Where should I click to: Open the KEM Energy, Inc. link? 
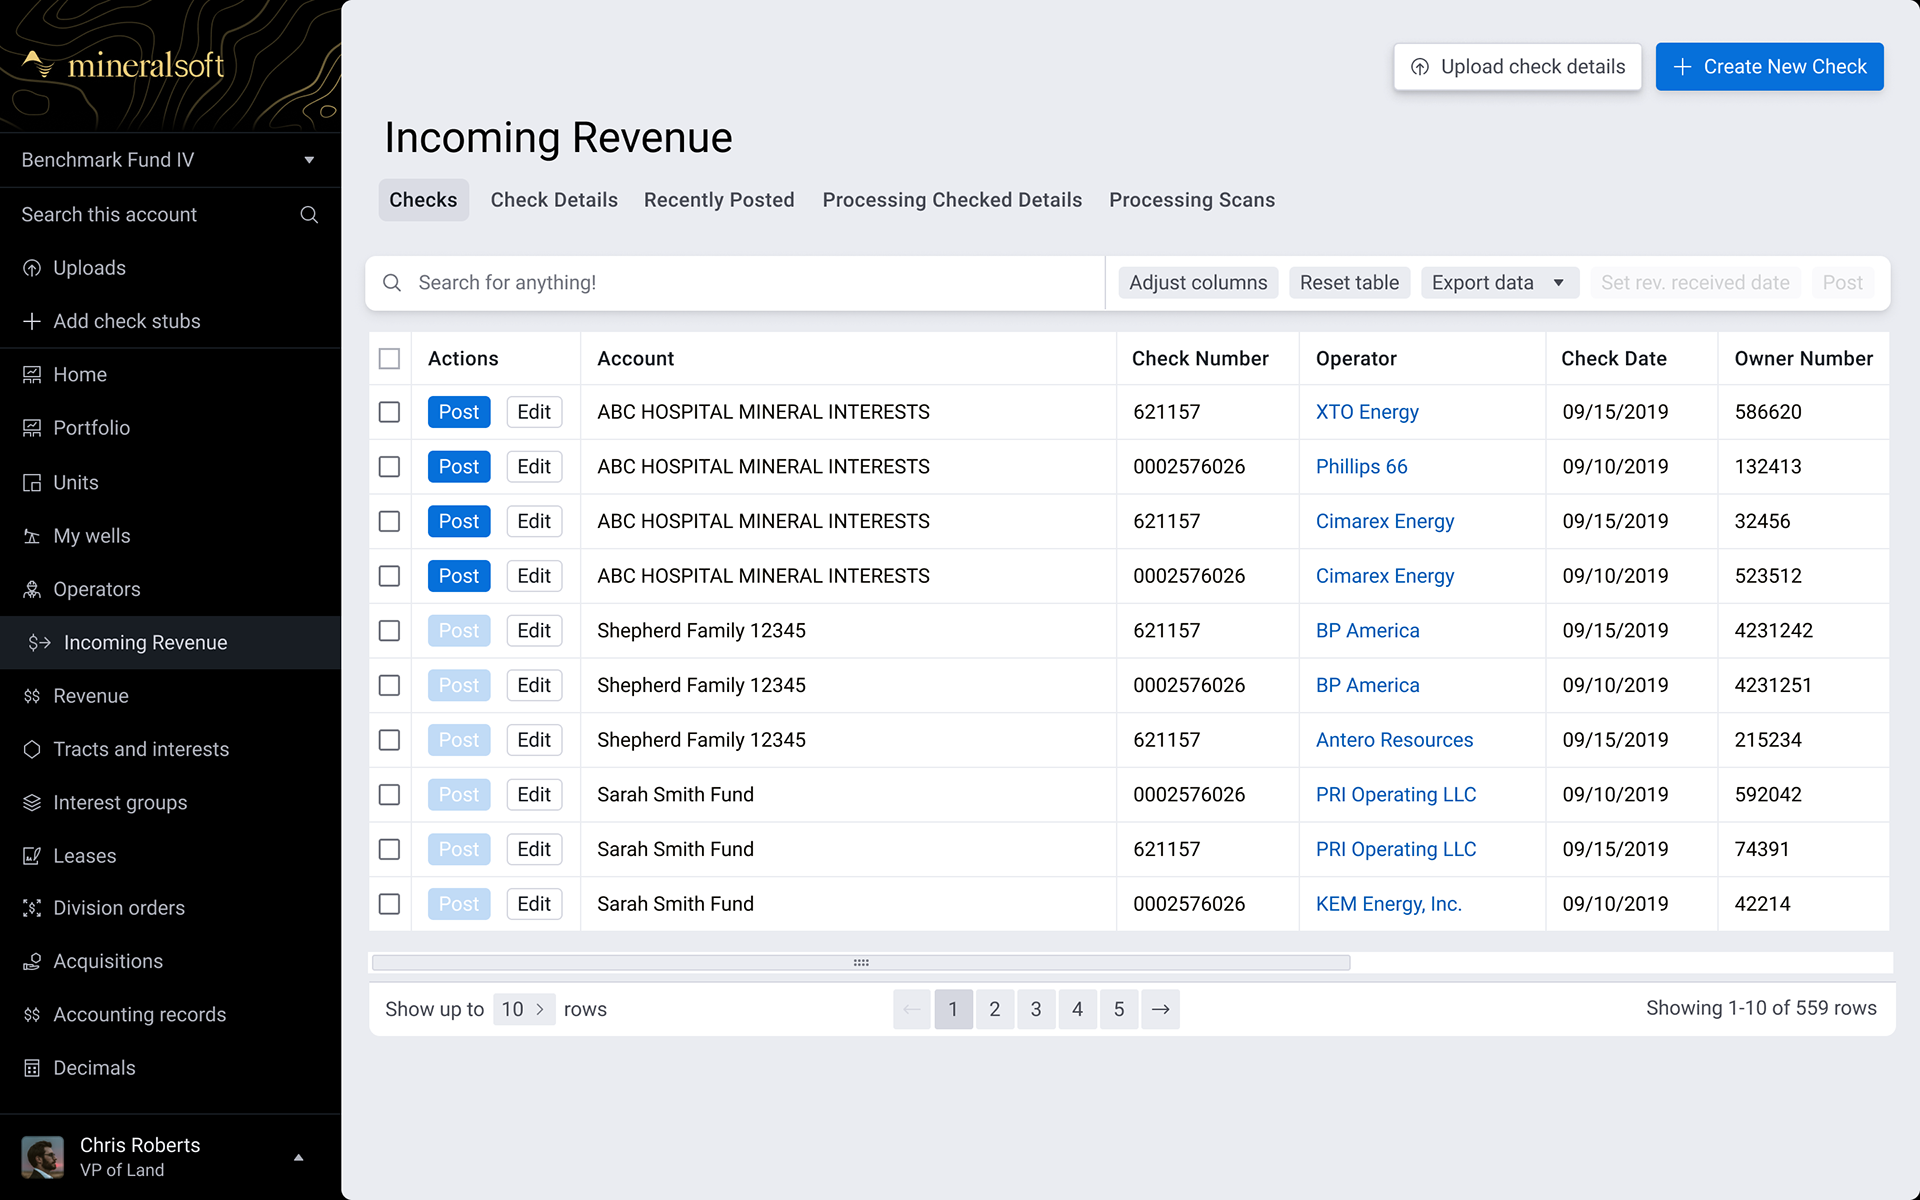1388,904
